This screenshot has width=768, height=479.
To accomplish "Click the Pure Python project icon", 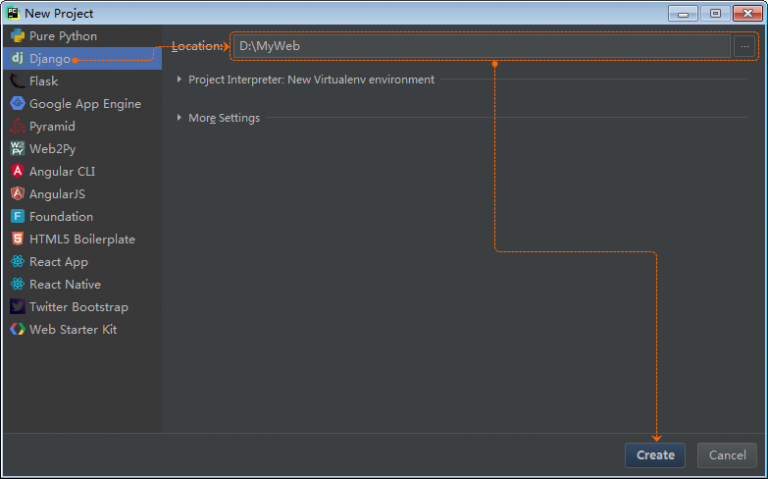I will pyautogui.click(x=17, y=36).
